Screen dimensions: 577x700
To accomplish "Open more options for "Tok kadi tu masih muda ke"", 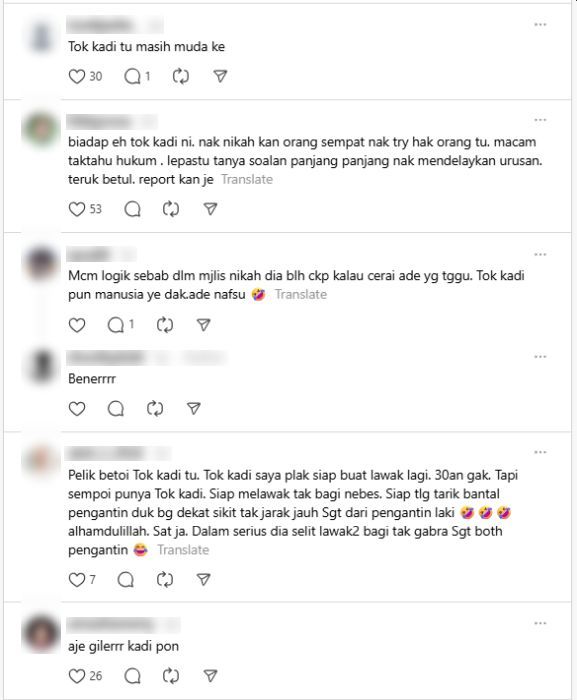I will (x=540, y=25).
